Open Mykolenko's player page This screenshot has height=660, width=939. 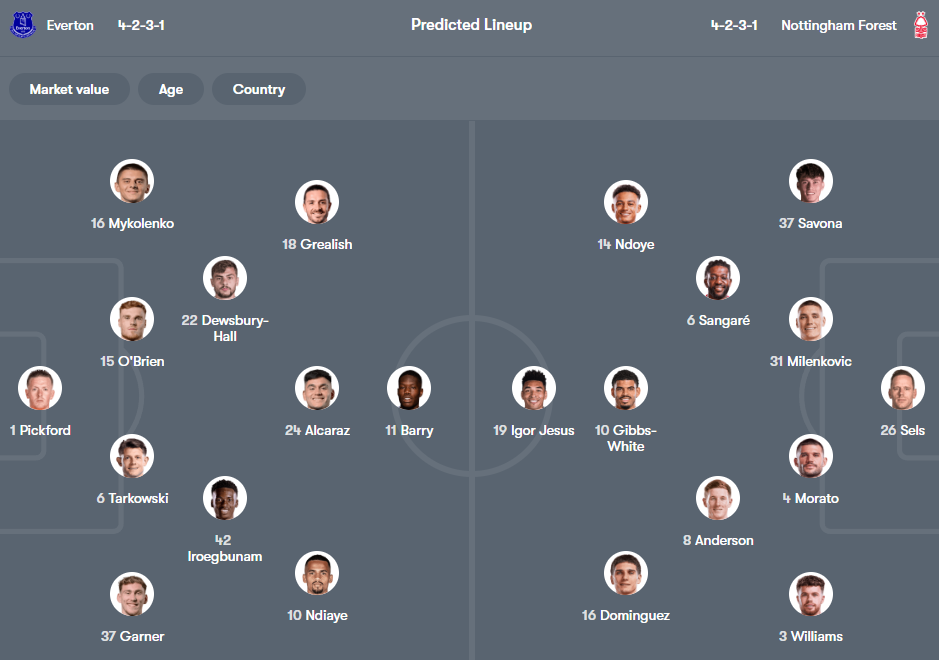tap(132, 181)
